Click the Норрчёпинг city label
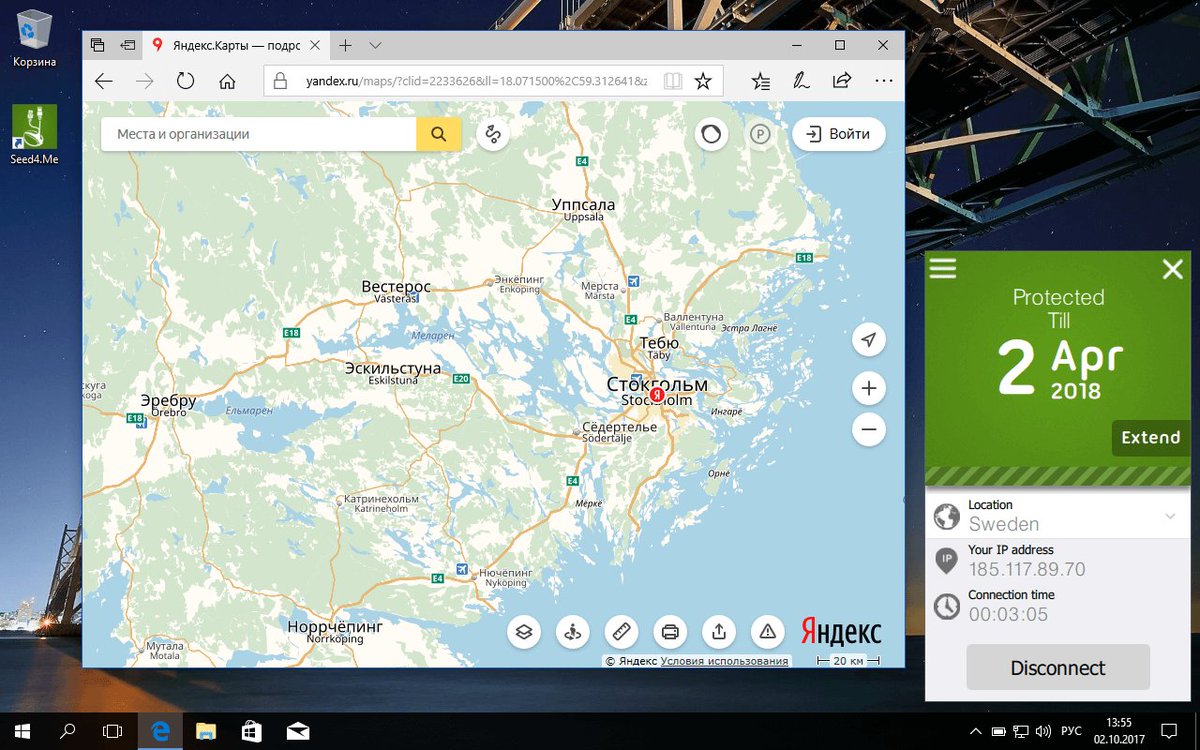This screenshot has width=1200, height=750. [x=335, y=626]
